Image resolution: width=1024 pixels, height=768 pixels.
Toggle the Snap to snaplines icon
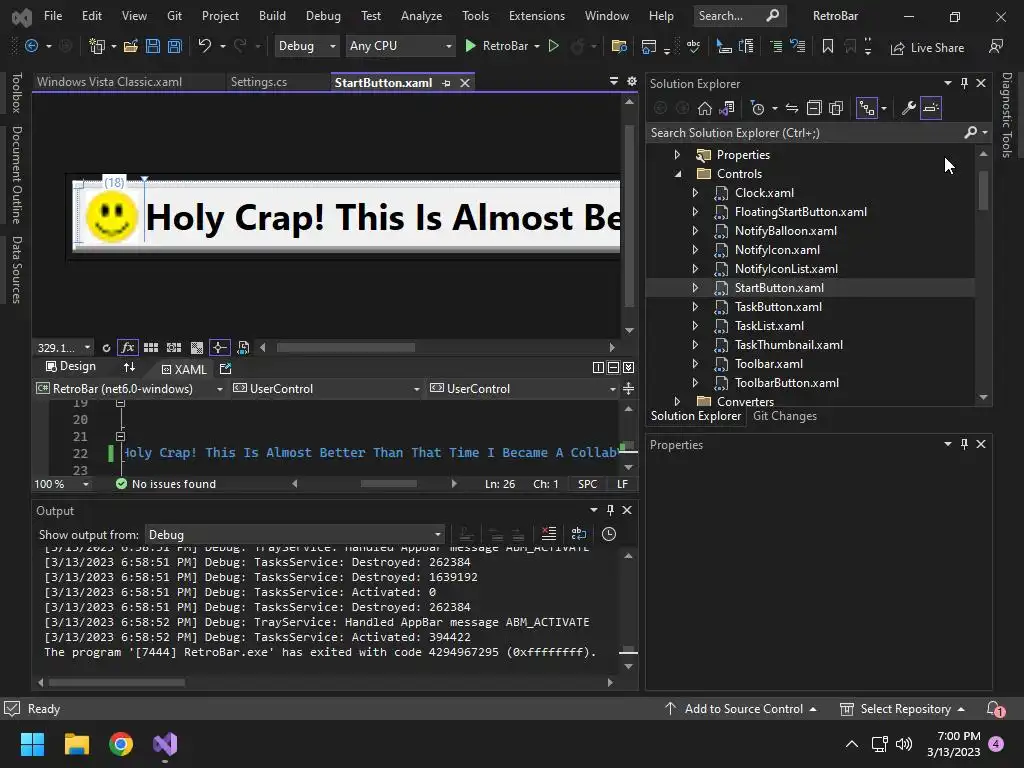coord(219,347)
